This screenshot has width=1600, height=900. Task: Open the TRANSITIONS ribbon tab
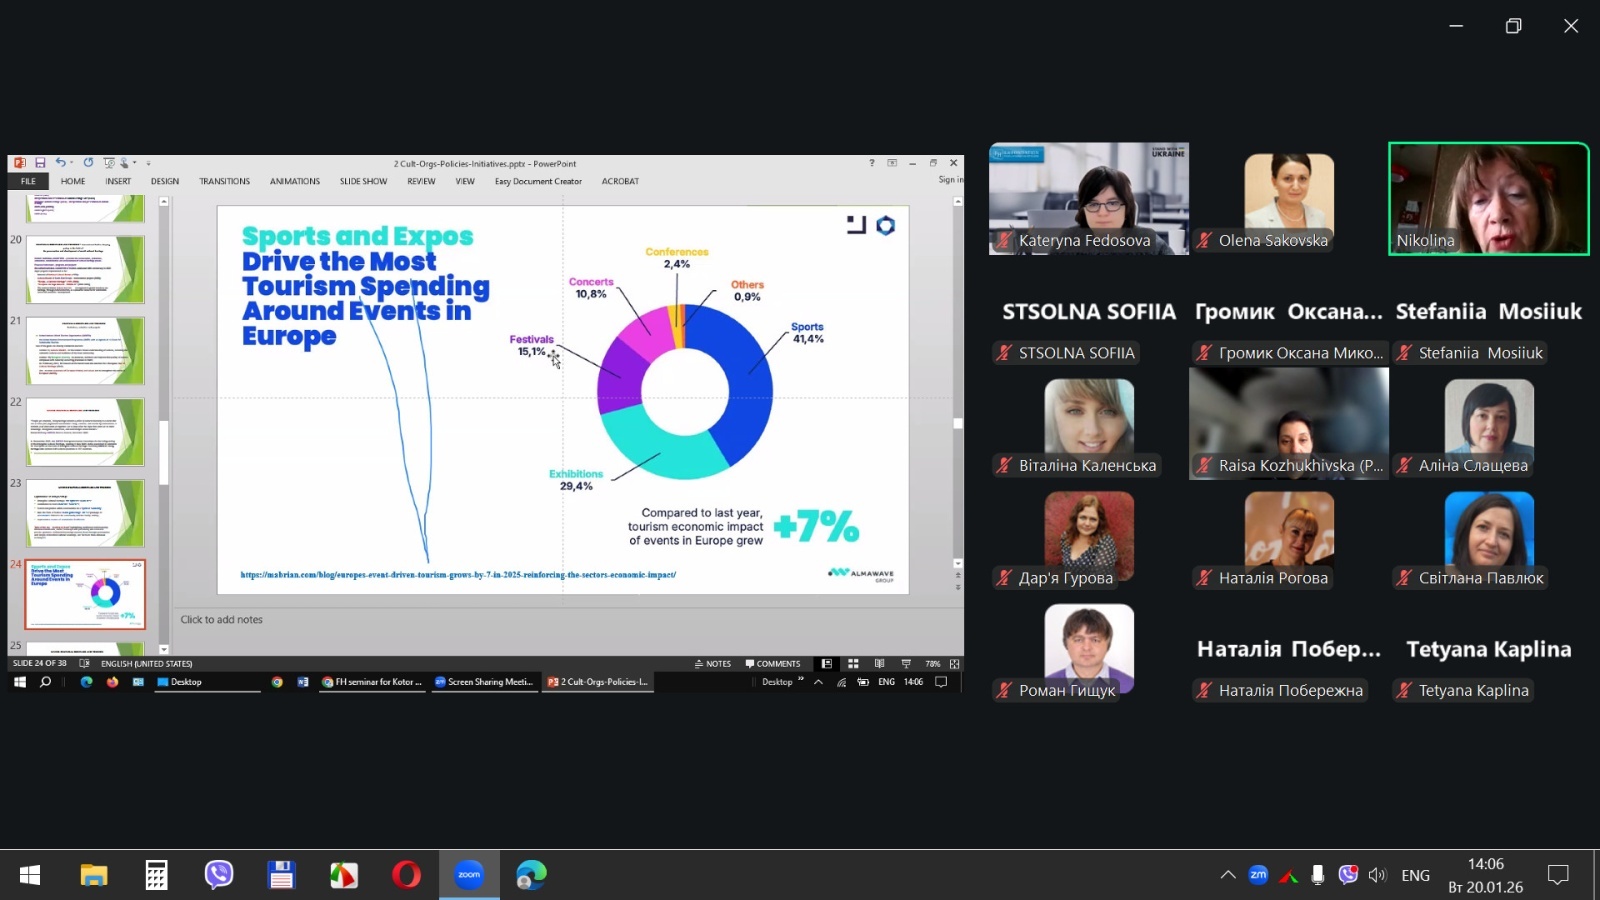(x=224, y=181)
